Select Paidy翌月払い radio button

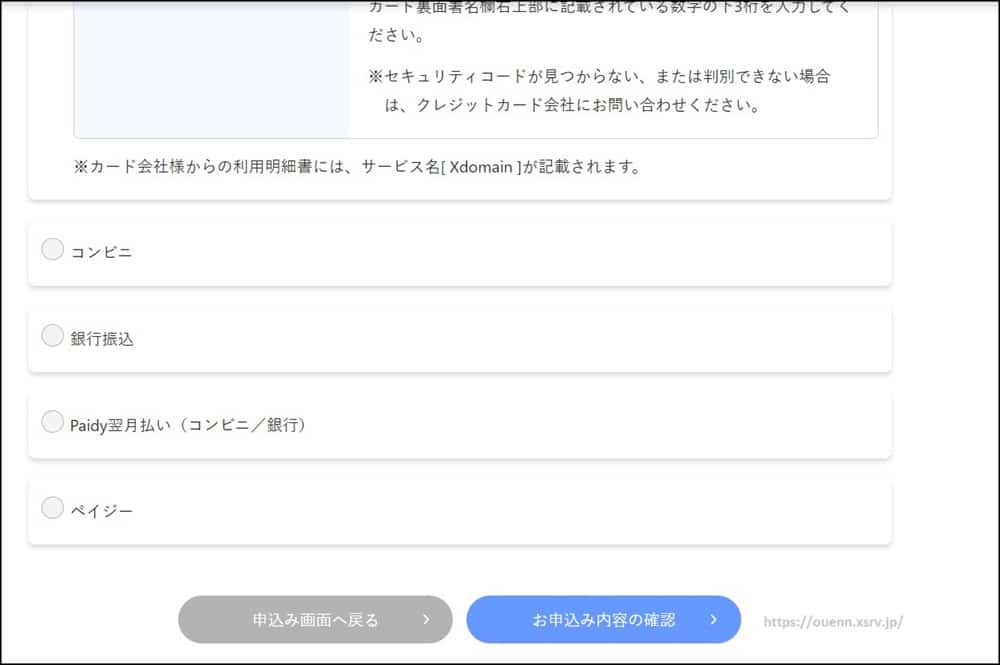pyautogui.click(x=53, y=422)
